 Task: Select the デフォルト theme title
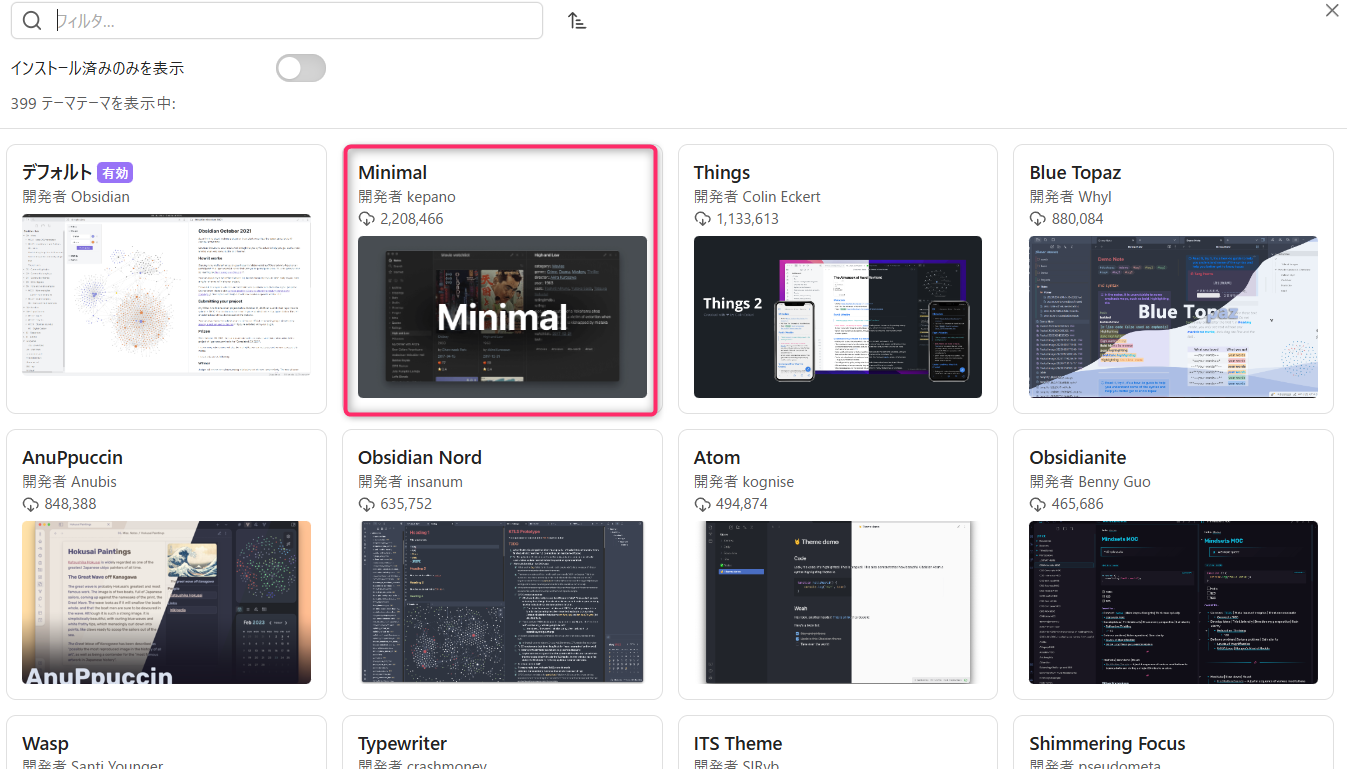57,172
